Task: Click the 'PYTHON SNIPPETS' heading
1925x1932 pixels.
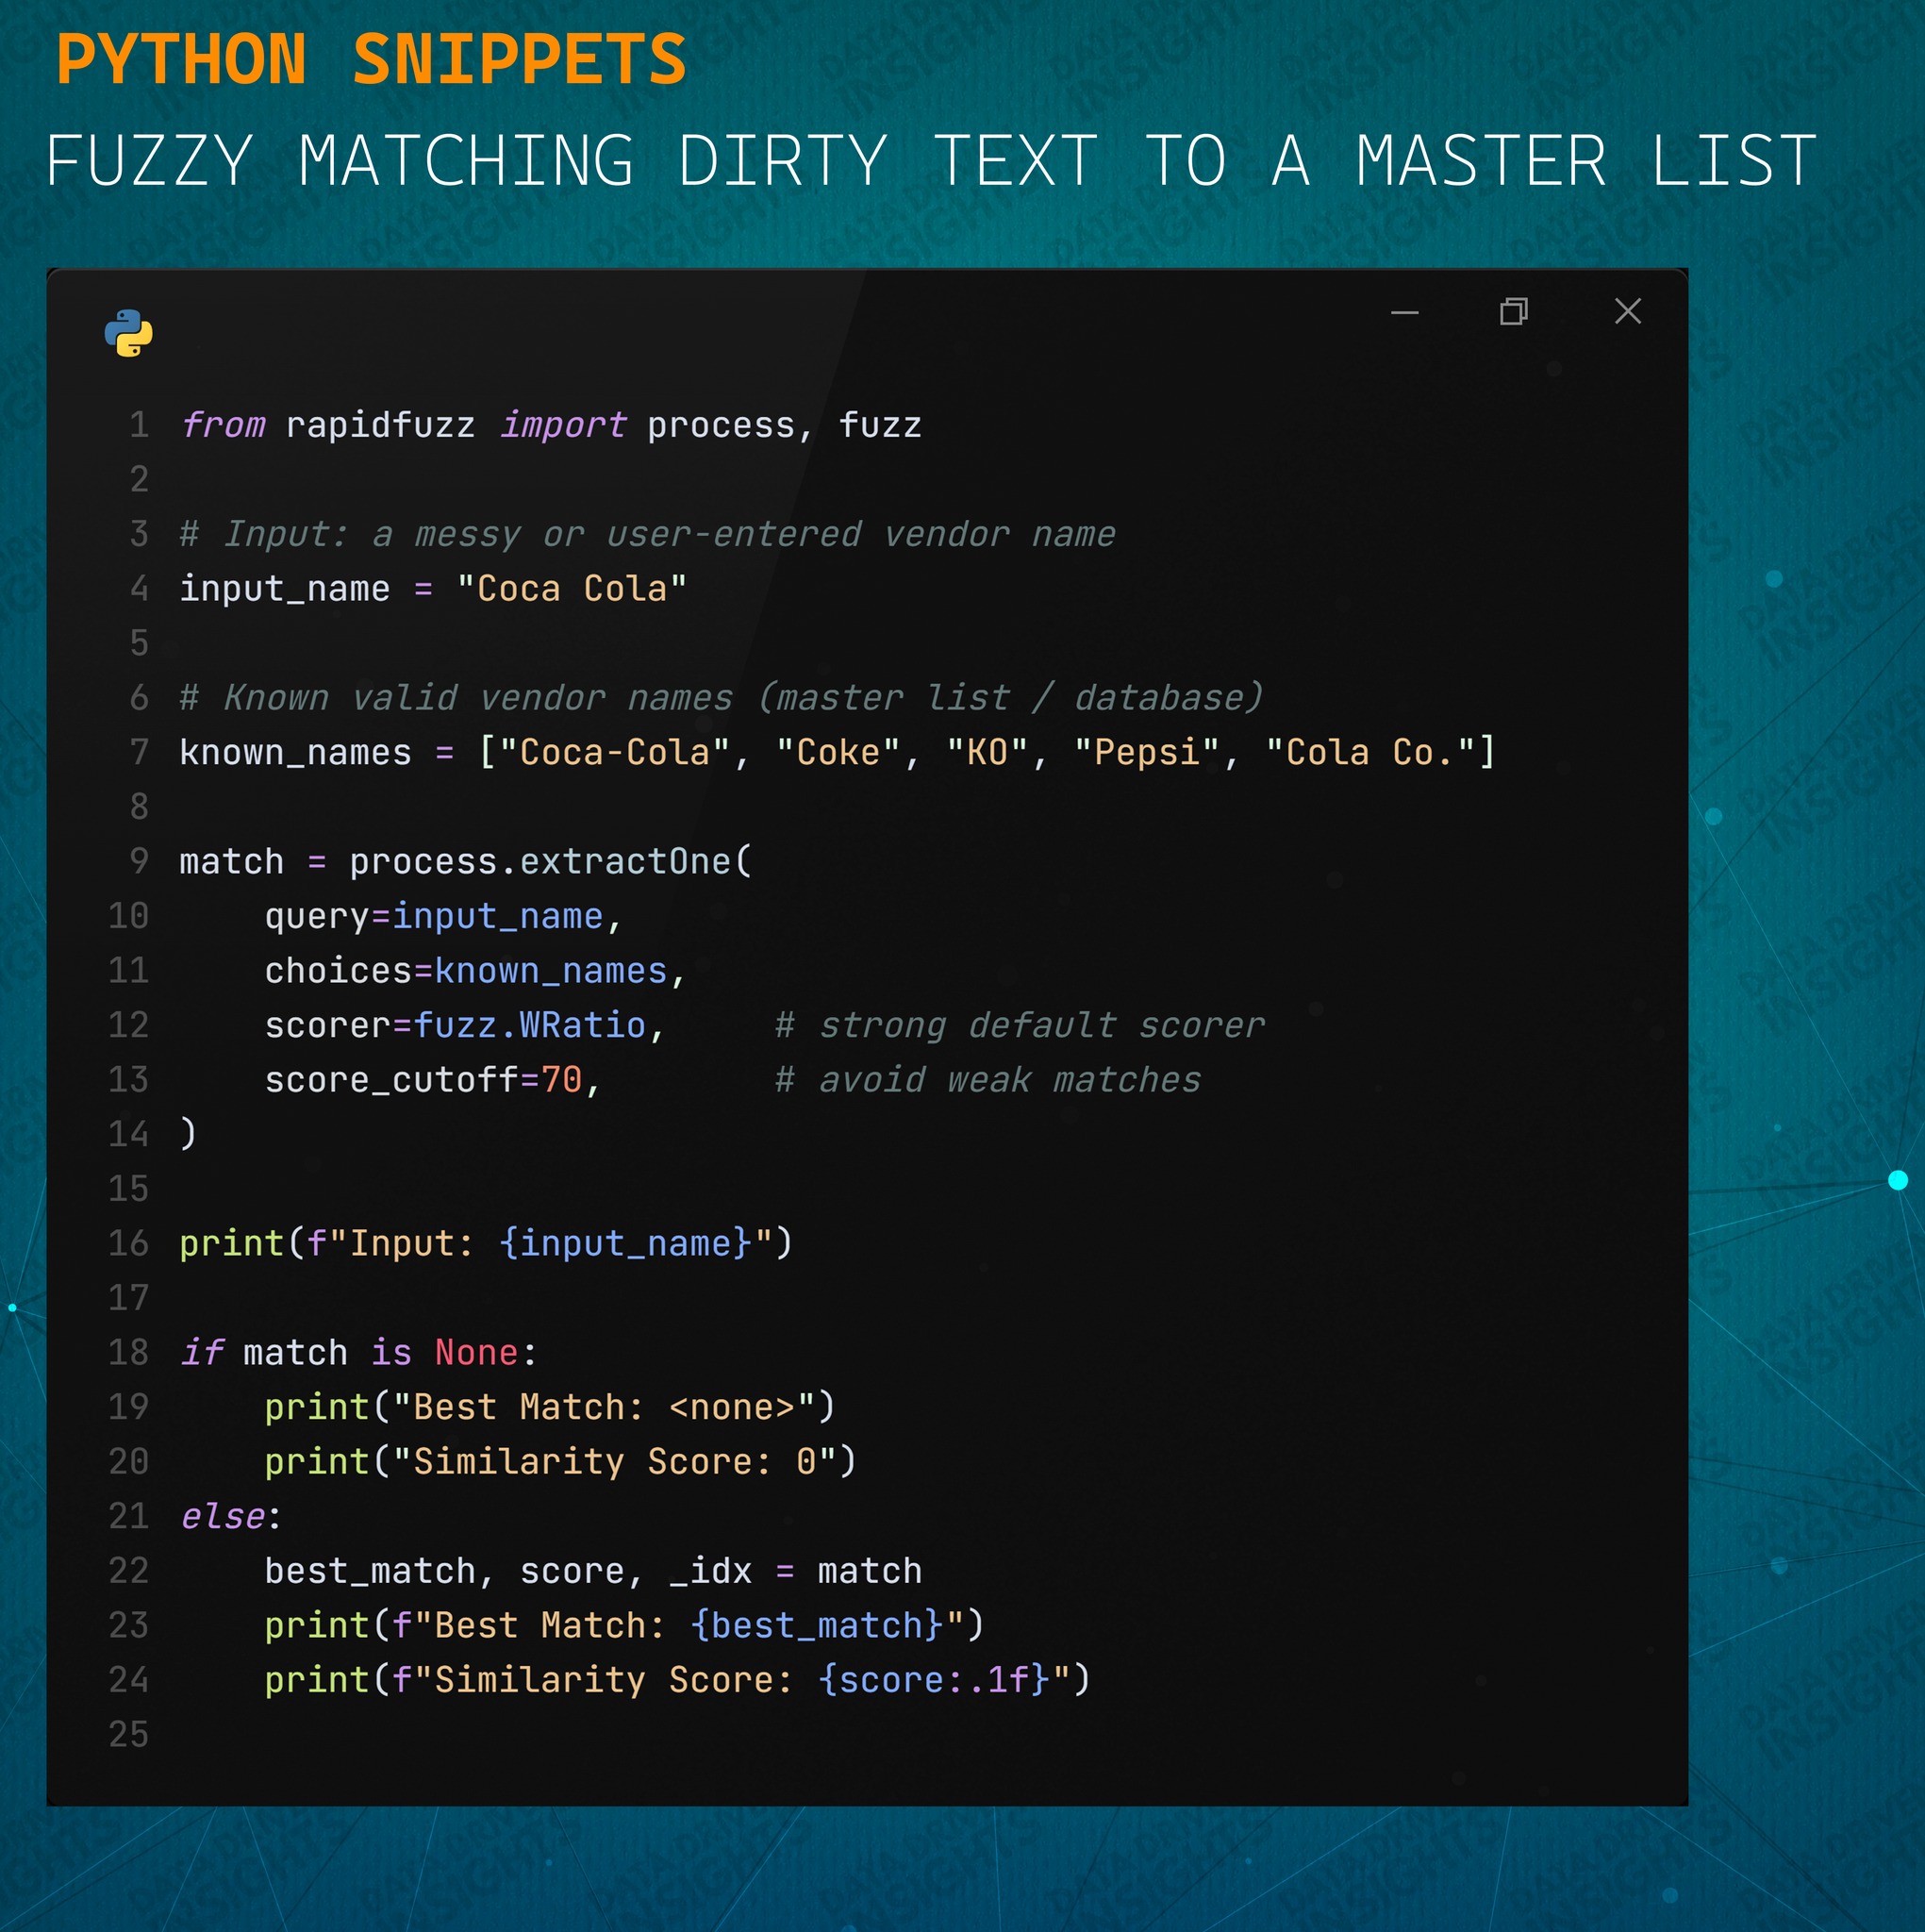Action: point(371,60)
